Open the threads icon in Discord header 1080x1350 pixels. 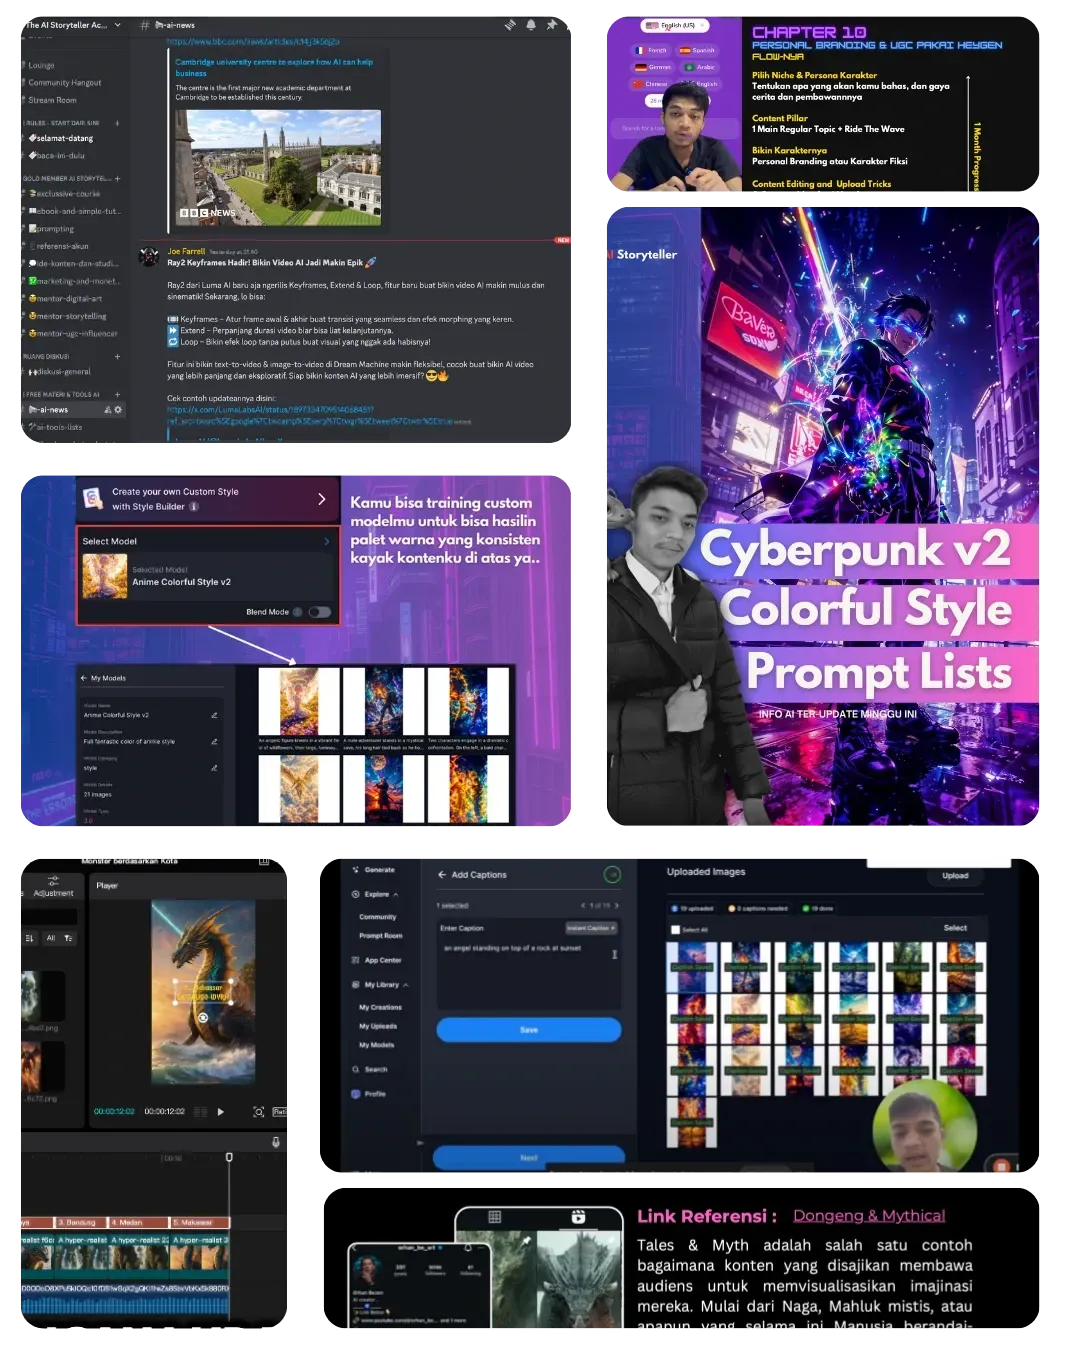510,25
